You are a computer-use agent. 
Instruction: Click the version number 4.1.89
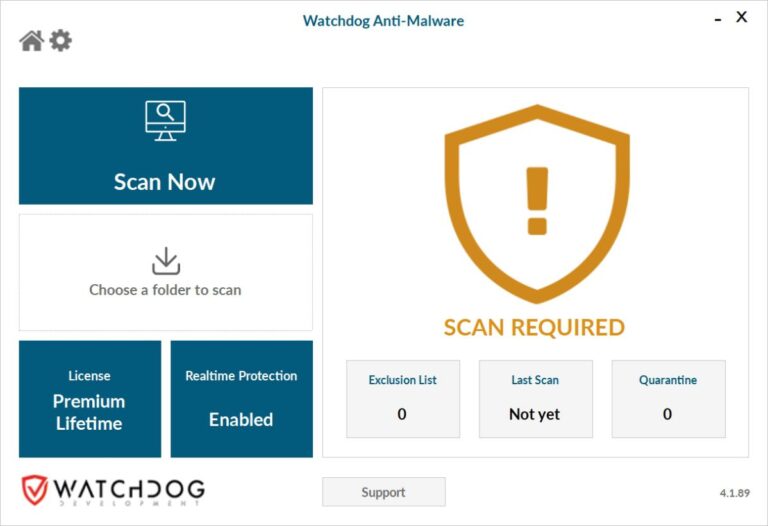click(x=735, y=493)
